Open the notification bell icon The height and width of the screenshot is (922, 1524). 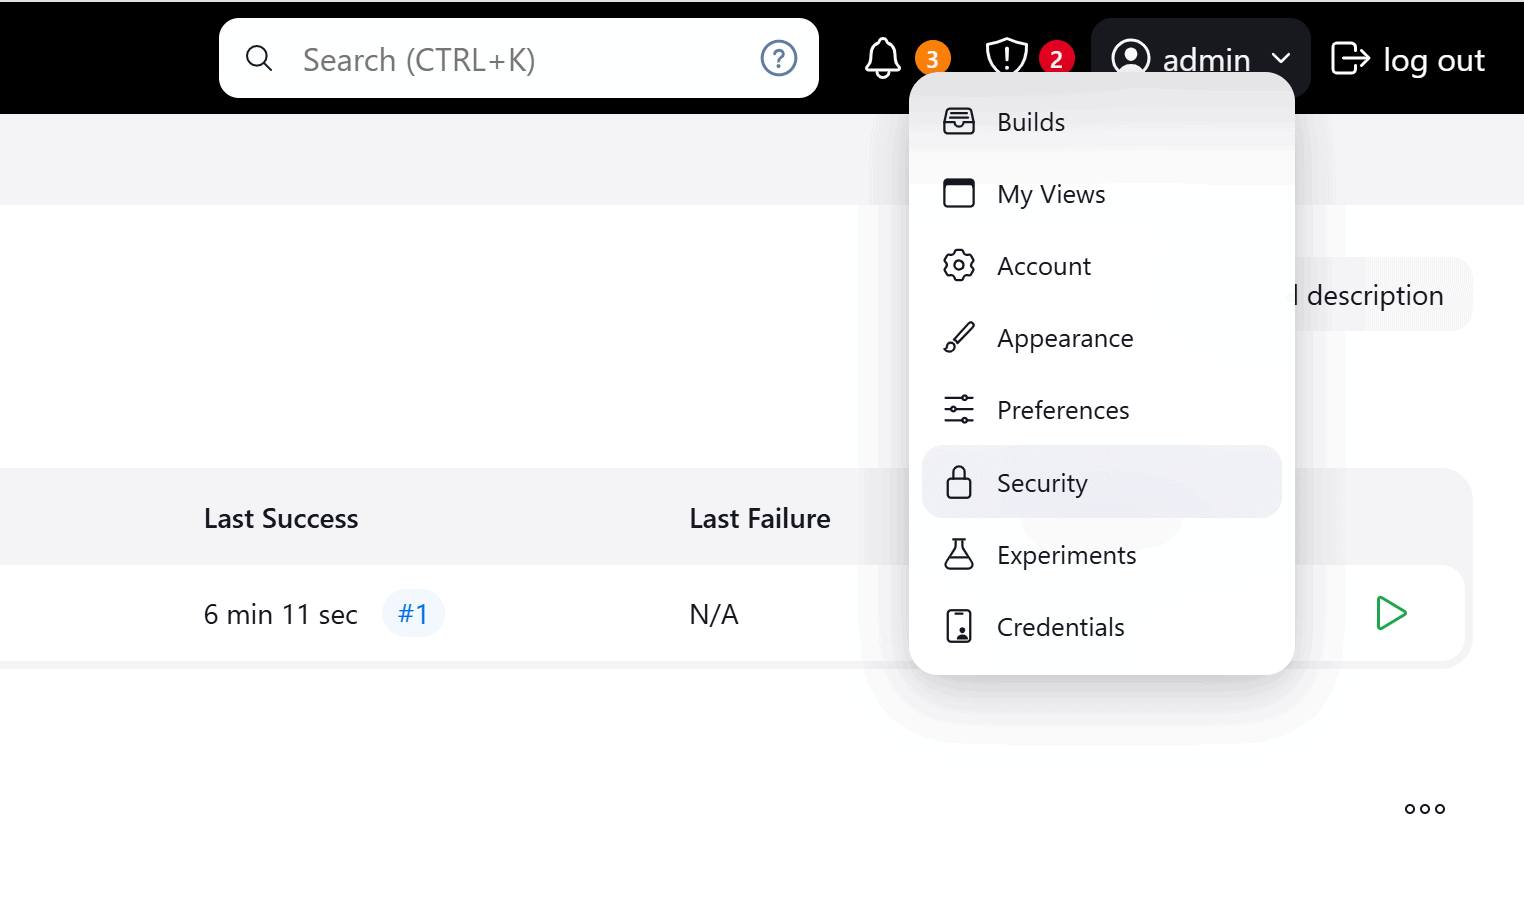point(881,59)
